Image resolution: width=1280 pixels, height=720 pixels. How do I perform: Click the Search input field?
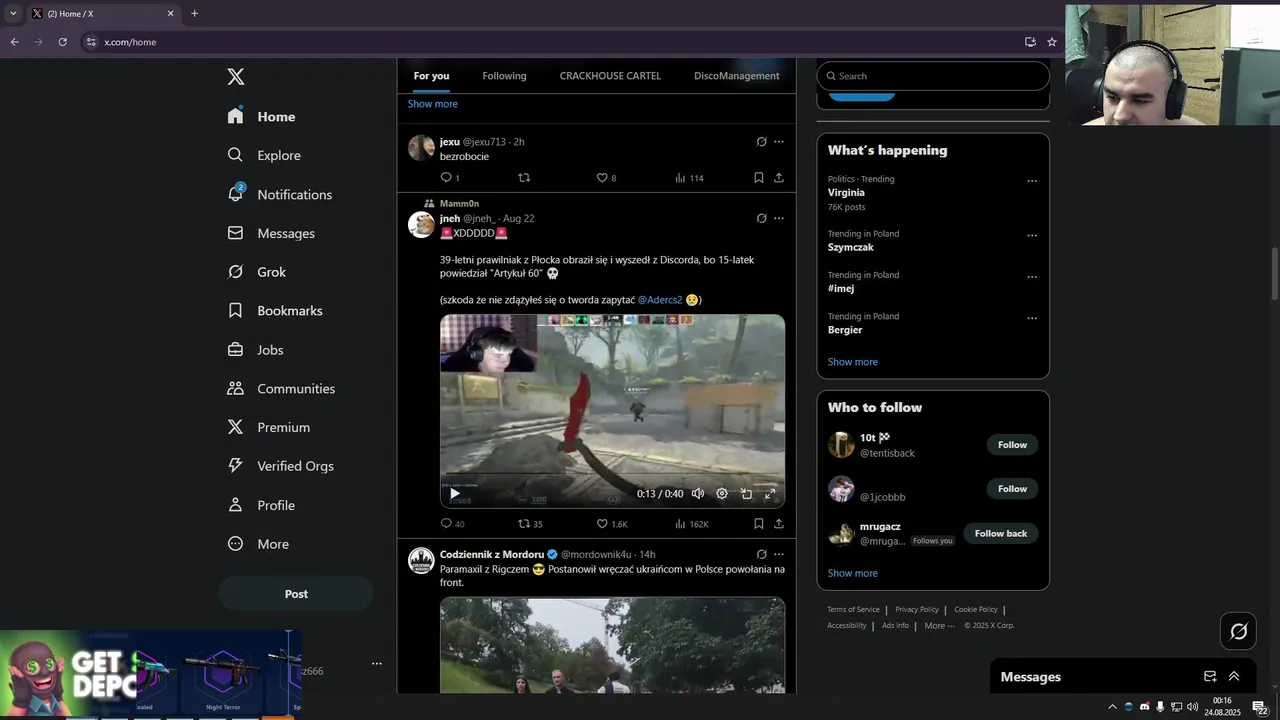933,76
